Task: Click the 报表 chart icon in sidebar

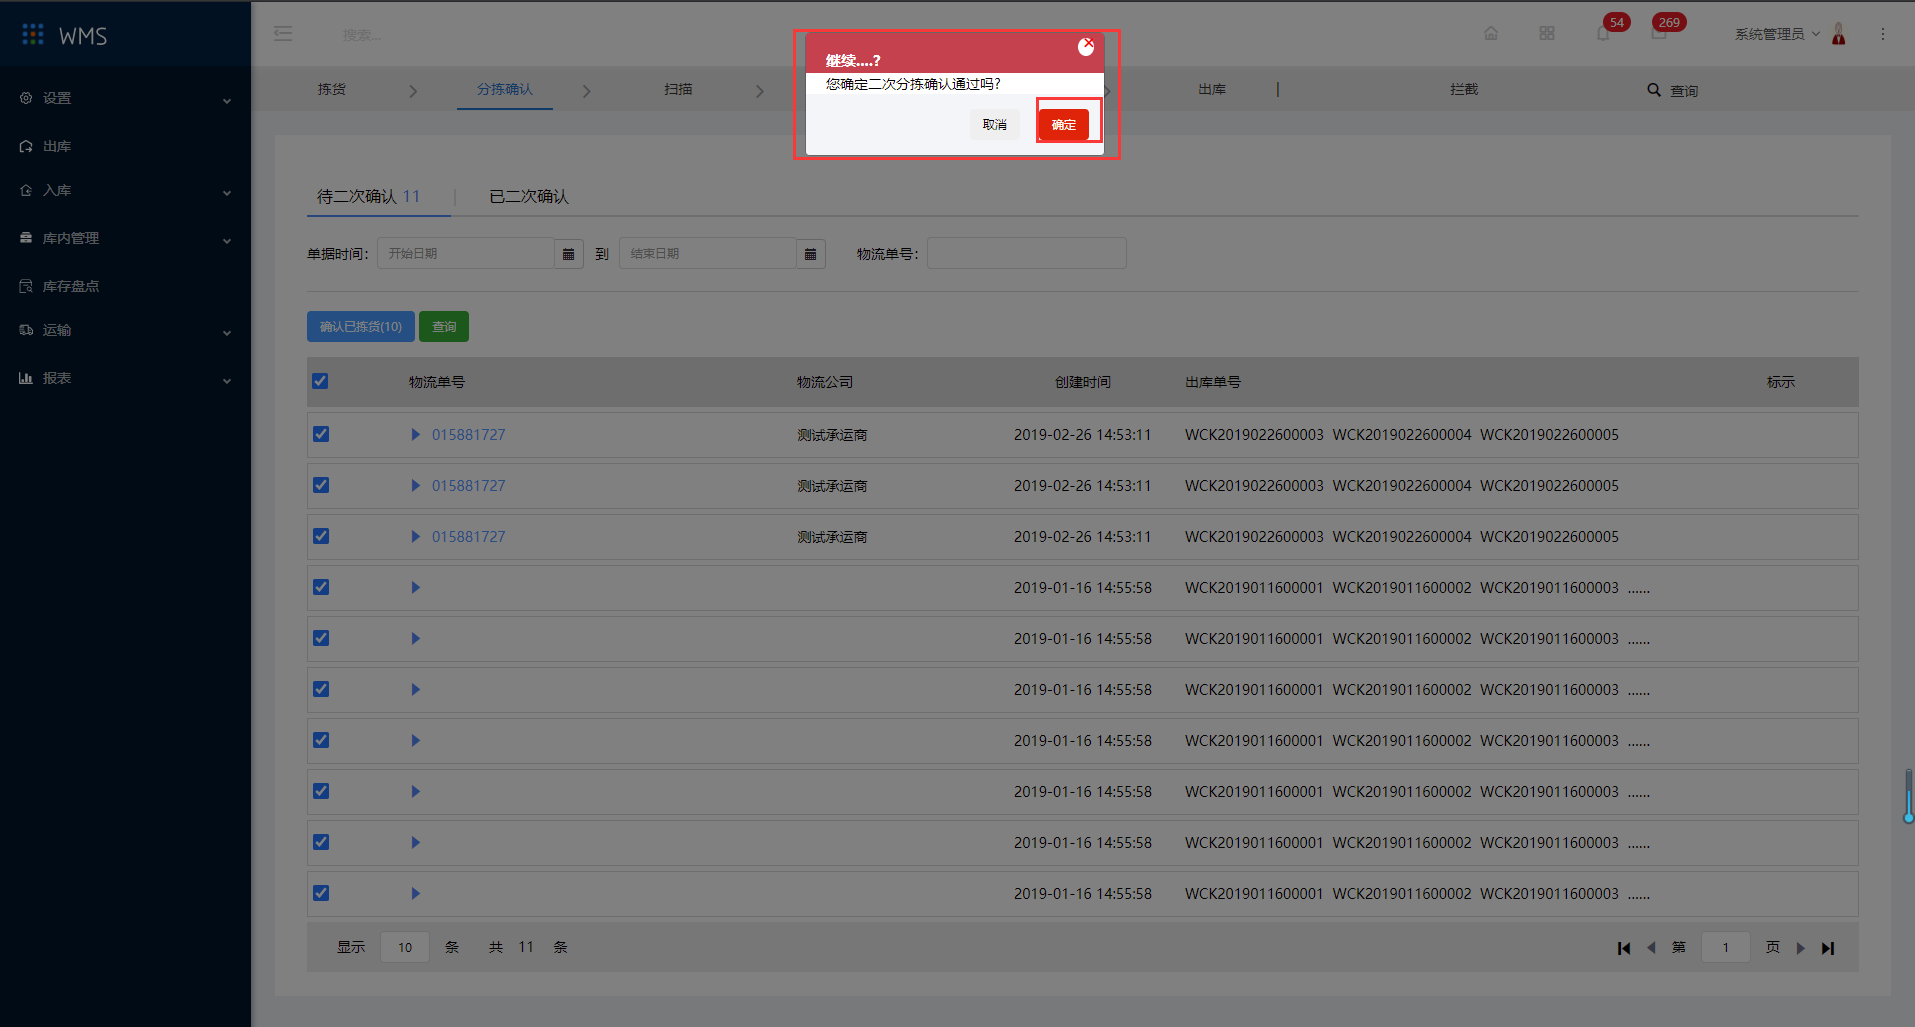Action: pyautogui.click(x=26, y=378)
